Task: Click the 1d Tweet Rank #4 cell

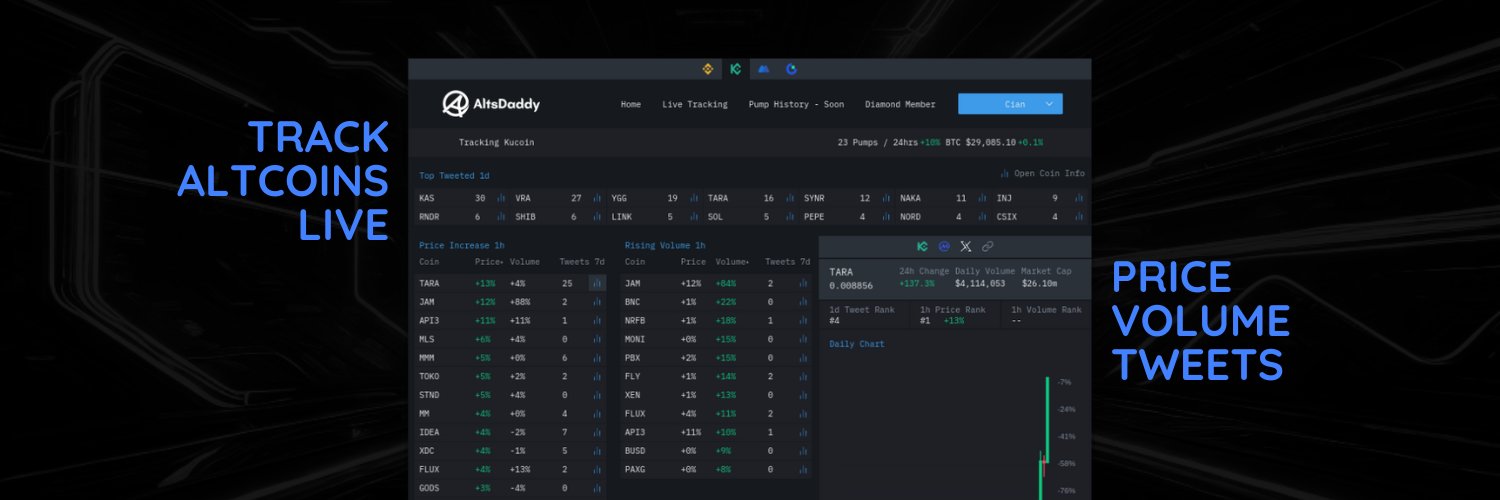Action: coord(863,315)
